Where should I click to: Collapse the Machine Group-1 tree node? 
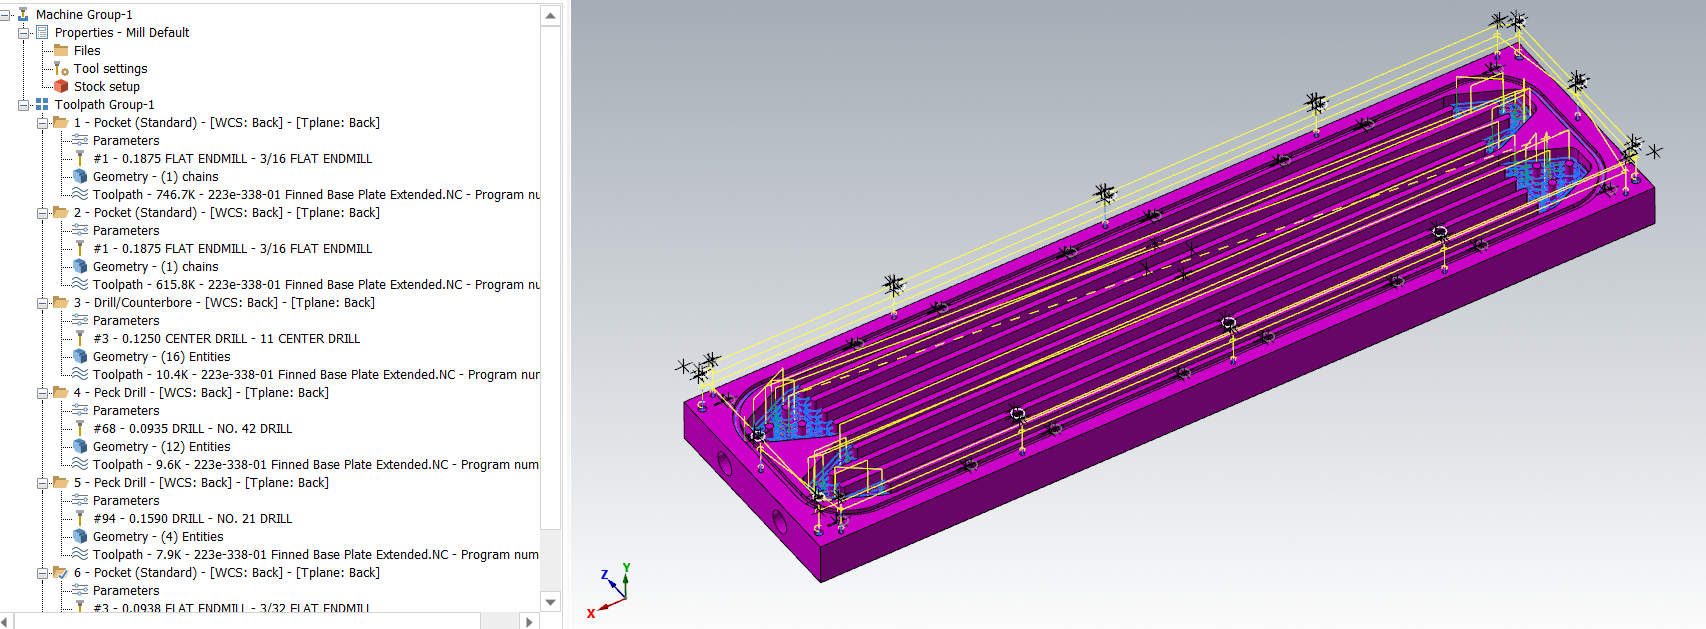coord(6,15)
